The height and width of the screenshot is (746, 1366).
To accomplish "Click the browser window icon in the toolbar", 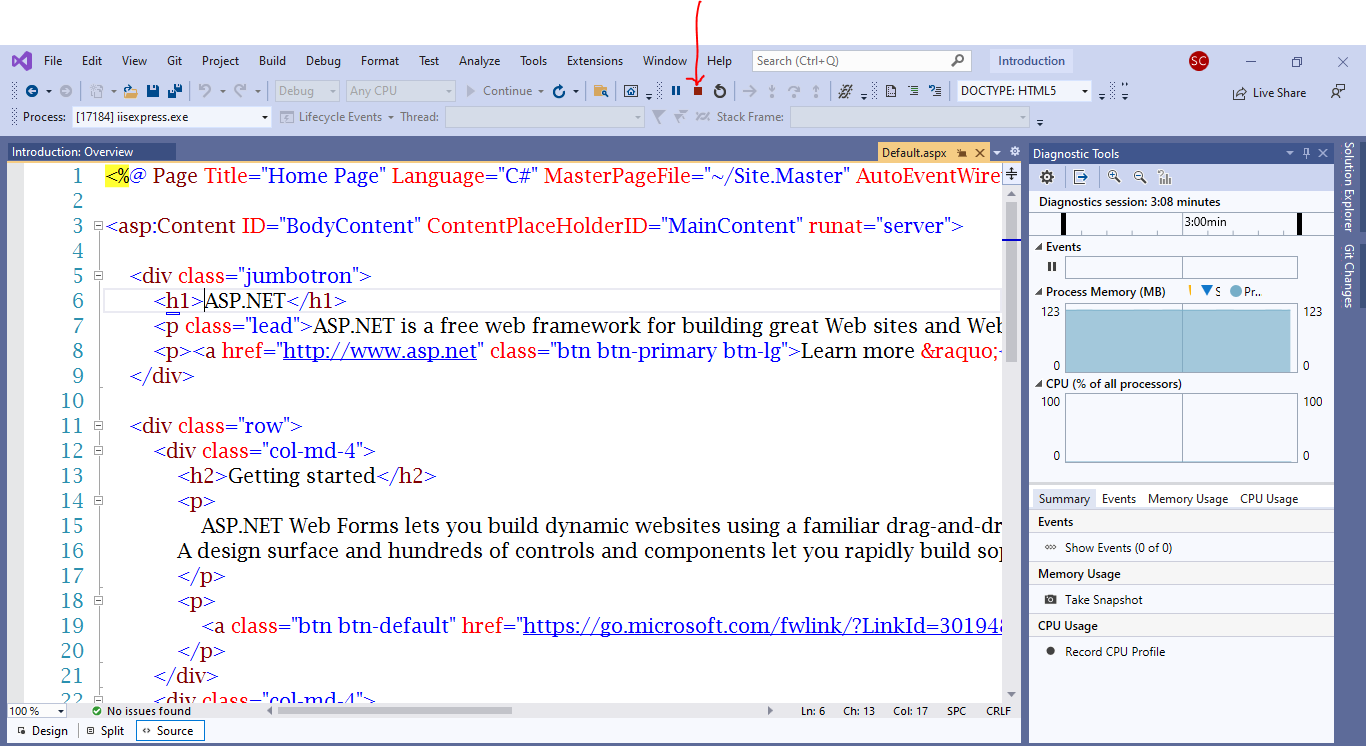I will pyautogui.click(x=631, y=91).
